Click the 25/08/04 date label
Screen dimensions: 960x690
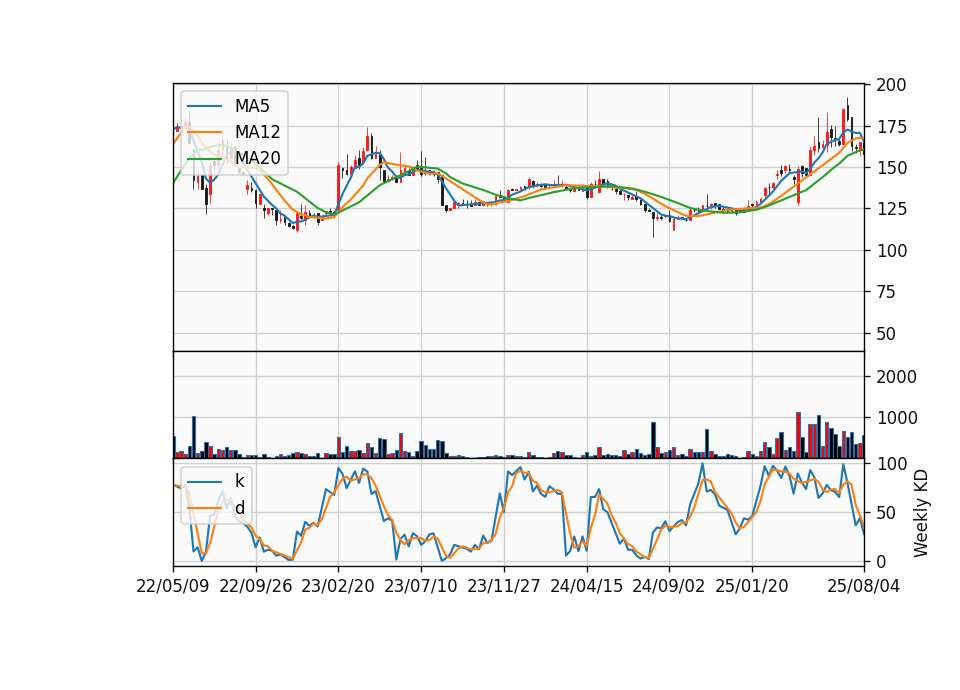tap(864, 586)
